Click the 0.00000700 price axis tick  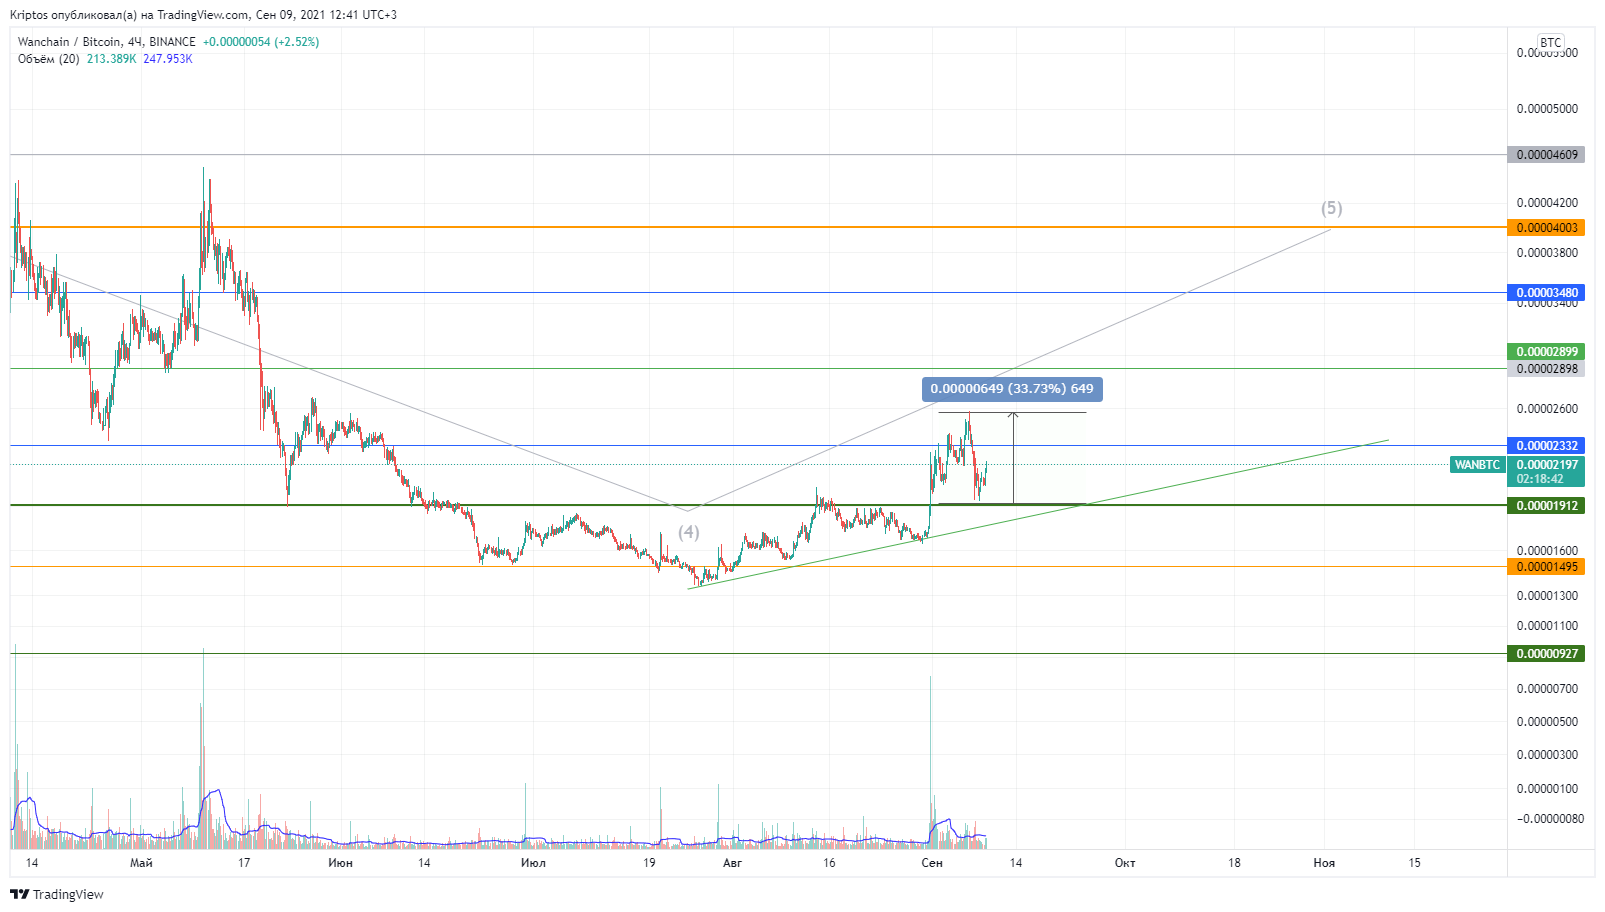pyautogui.click(x=1547, y=689)
